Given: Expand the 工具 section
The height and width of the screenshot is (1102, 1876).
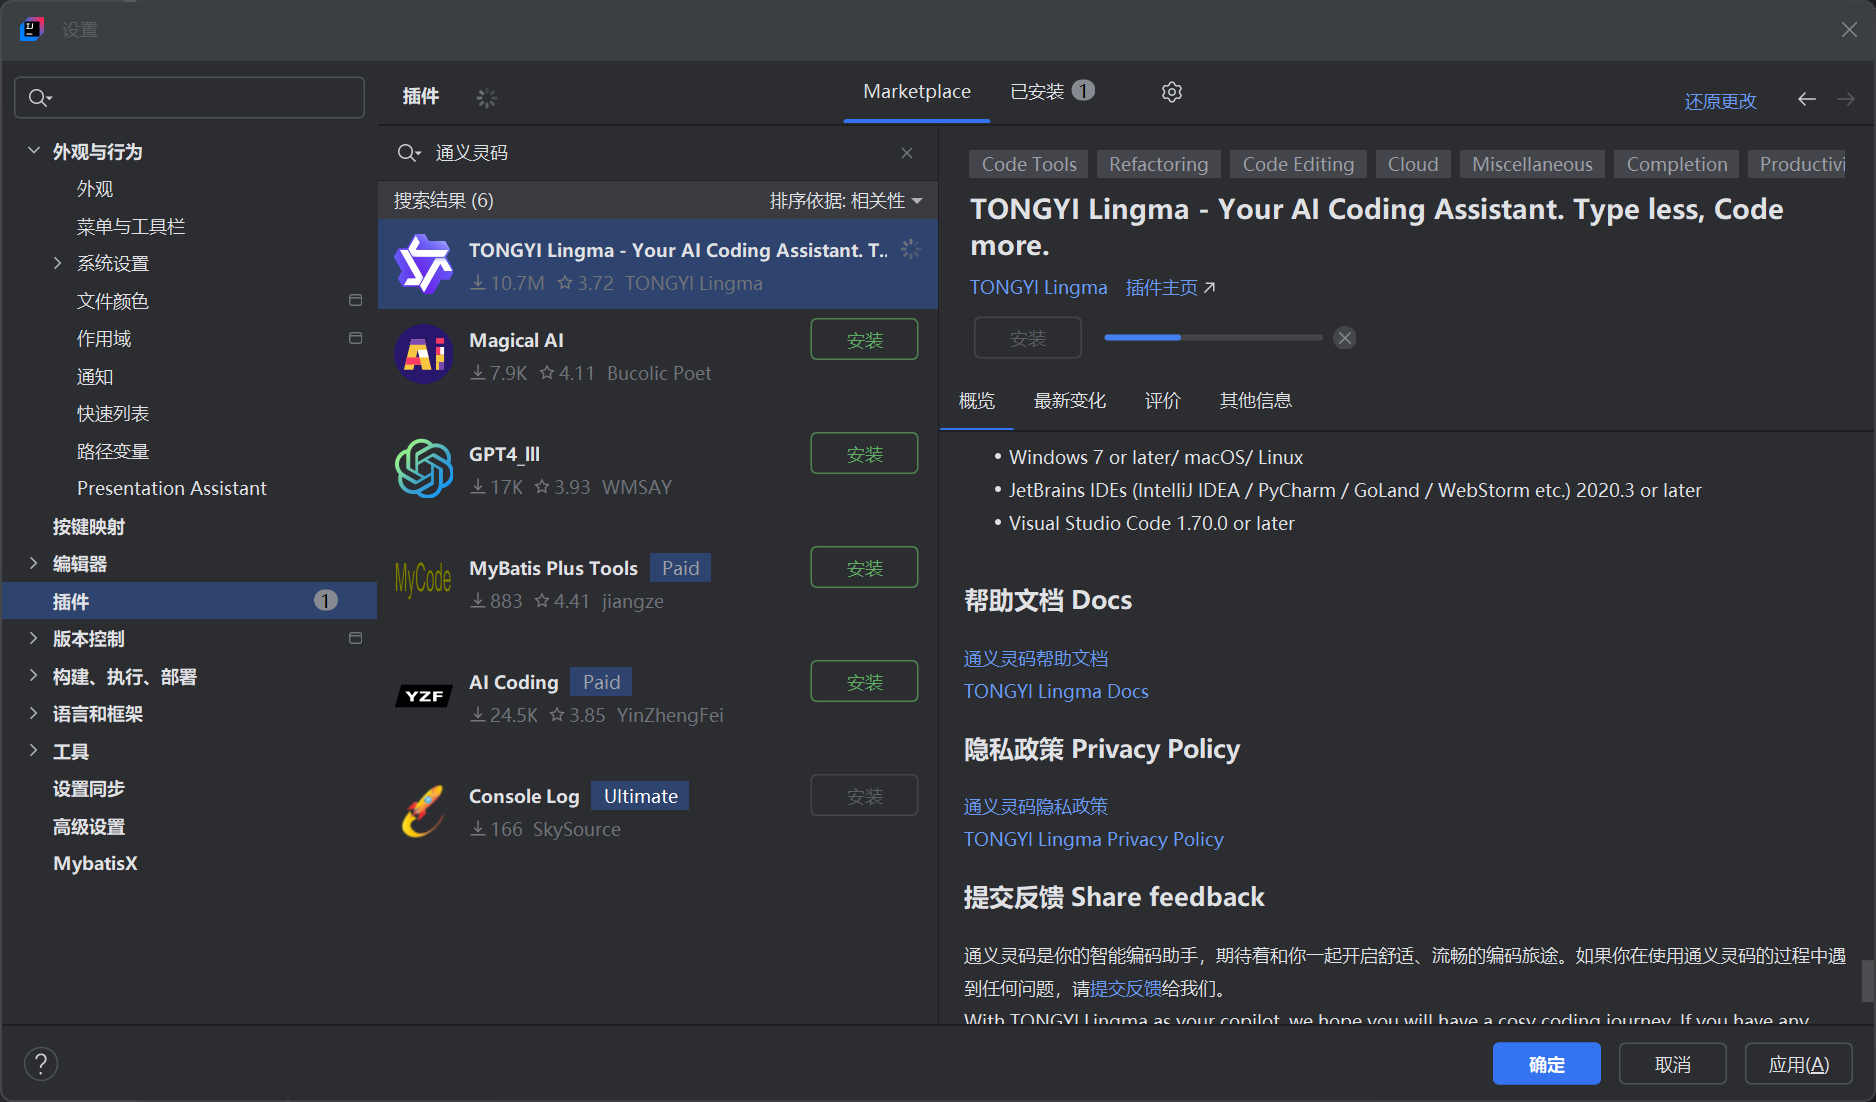Looking at the screenshot, I should [x=33, y=751].
